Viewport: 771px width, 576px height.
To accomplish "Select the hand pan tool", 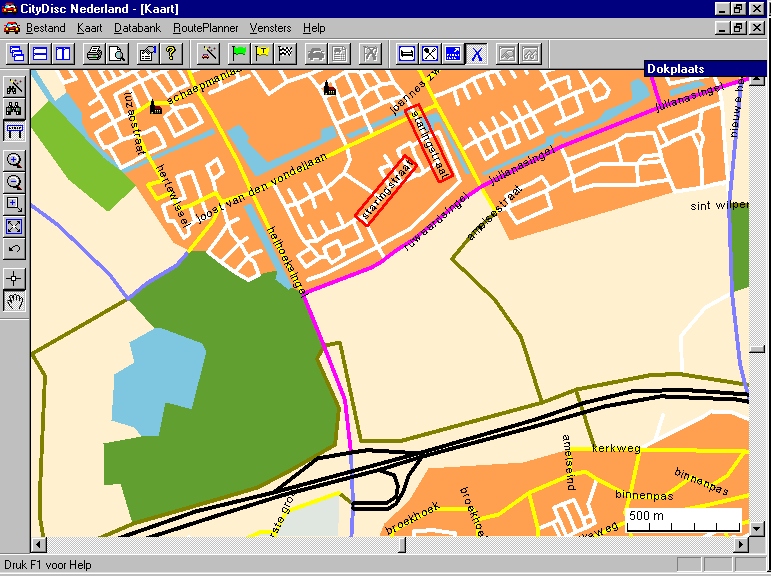I will [15, 300].
